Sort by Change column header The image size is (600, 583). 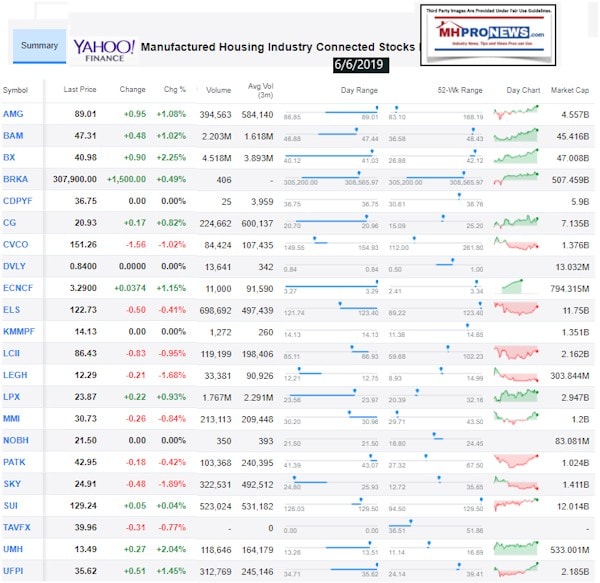[132, 90]
